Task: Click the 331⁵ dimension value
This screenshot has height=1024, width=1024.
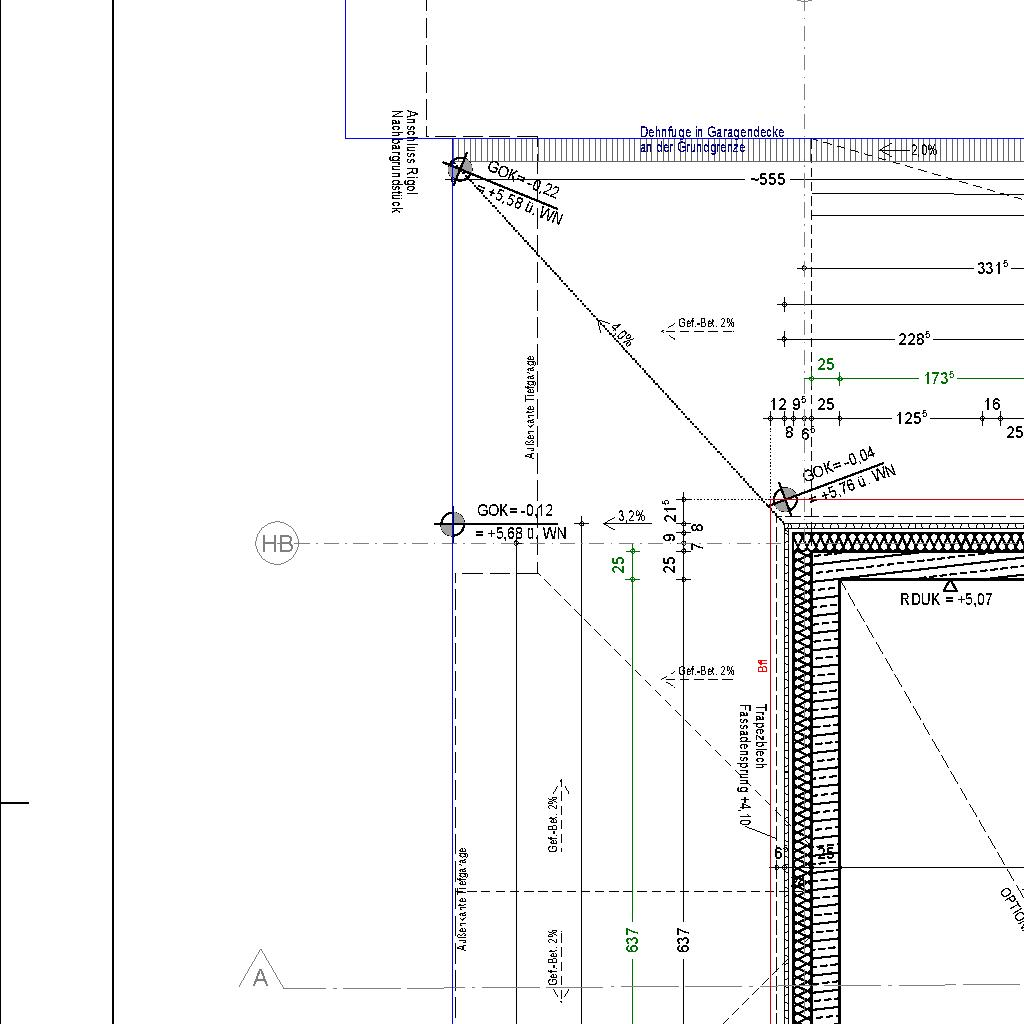Action: click(x=992, y=268)
